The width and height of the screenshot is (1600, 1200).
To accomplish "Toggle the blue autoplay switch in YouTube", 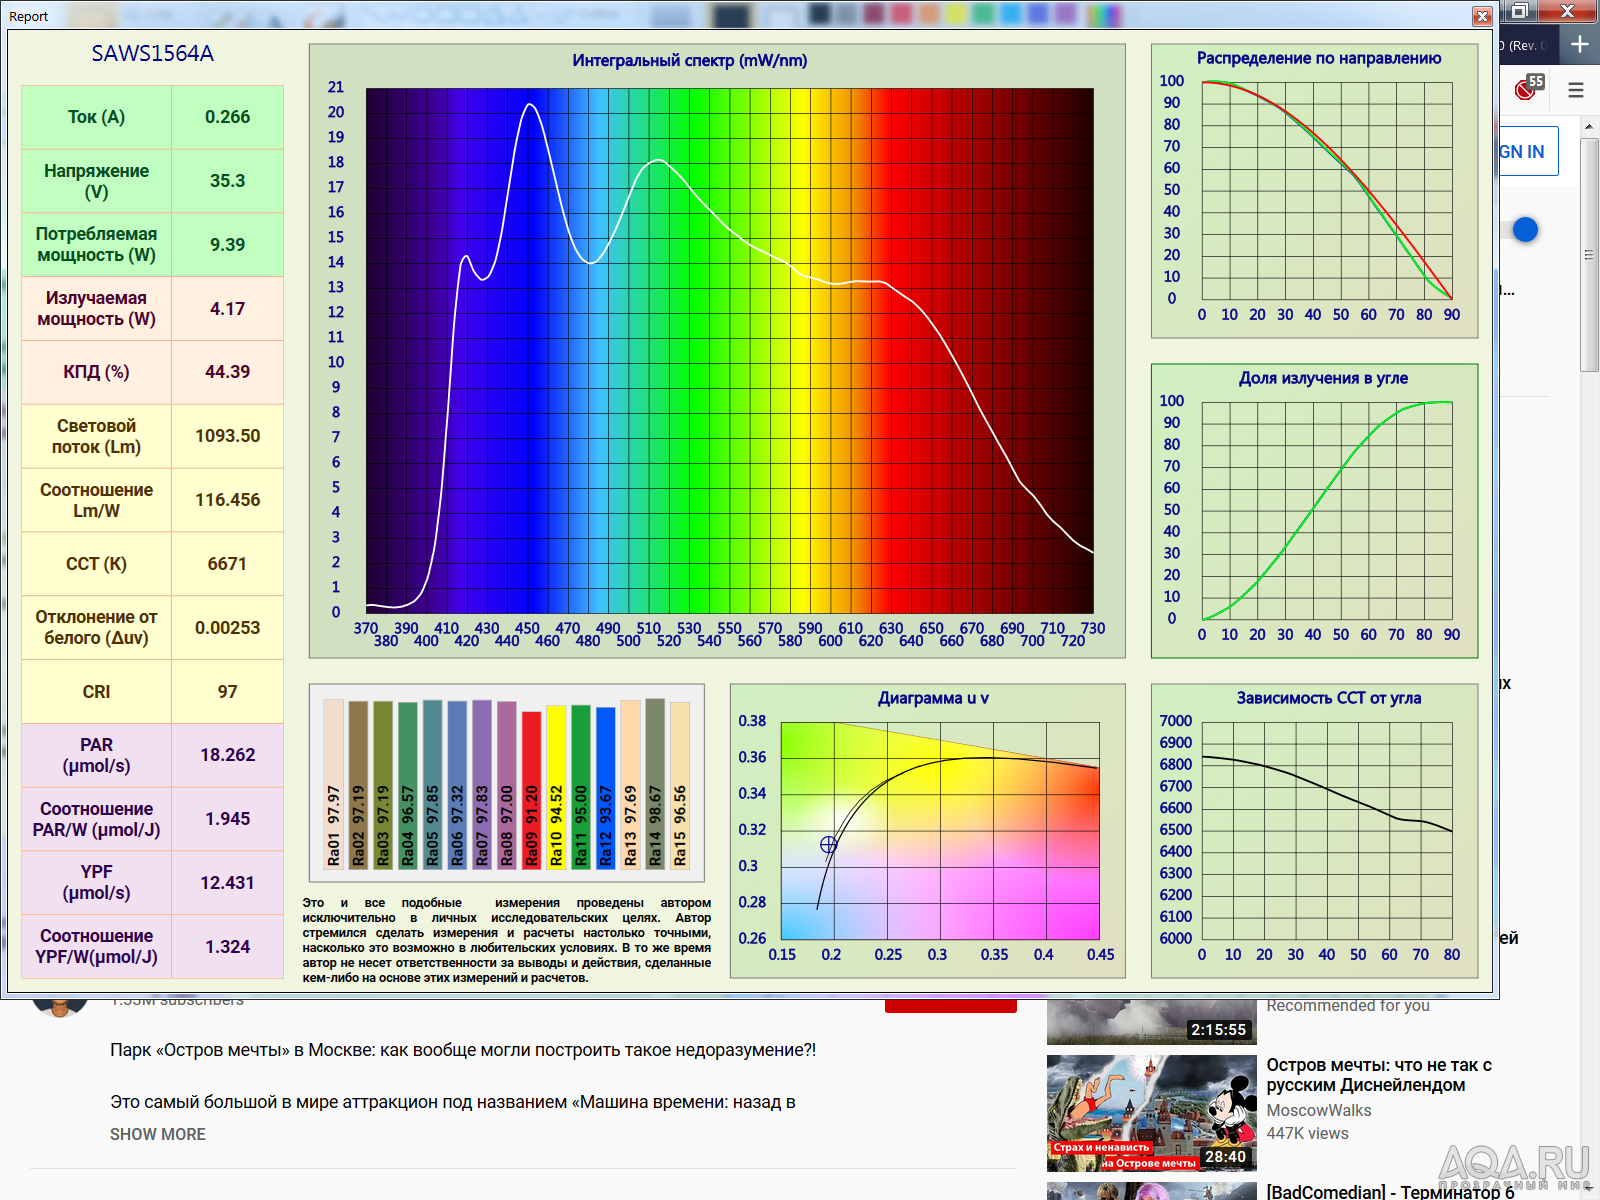I will (x=1524, y=230).
